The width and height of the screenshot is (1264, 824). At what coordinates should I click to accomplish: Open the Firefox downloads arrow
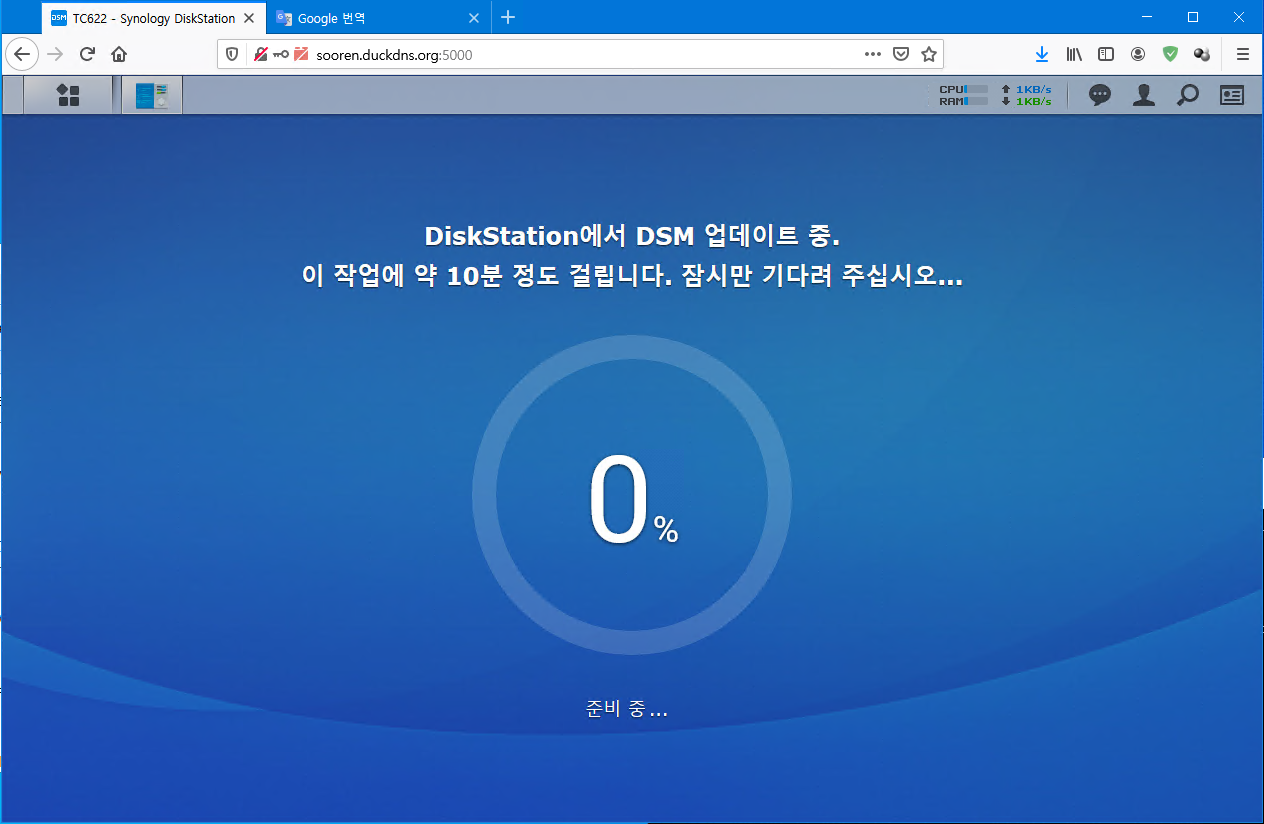1042,54
